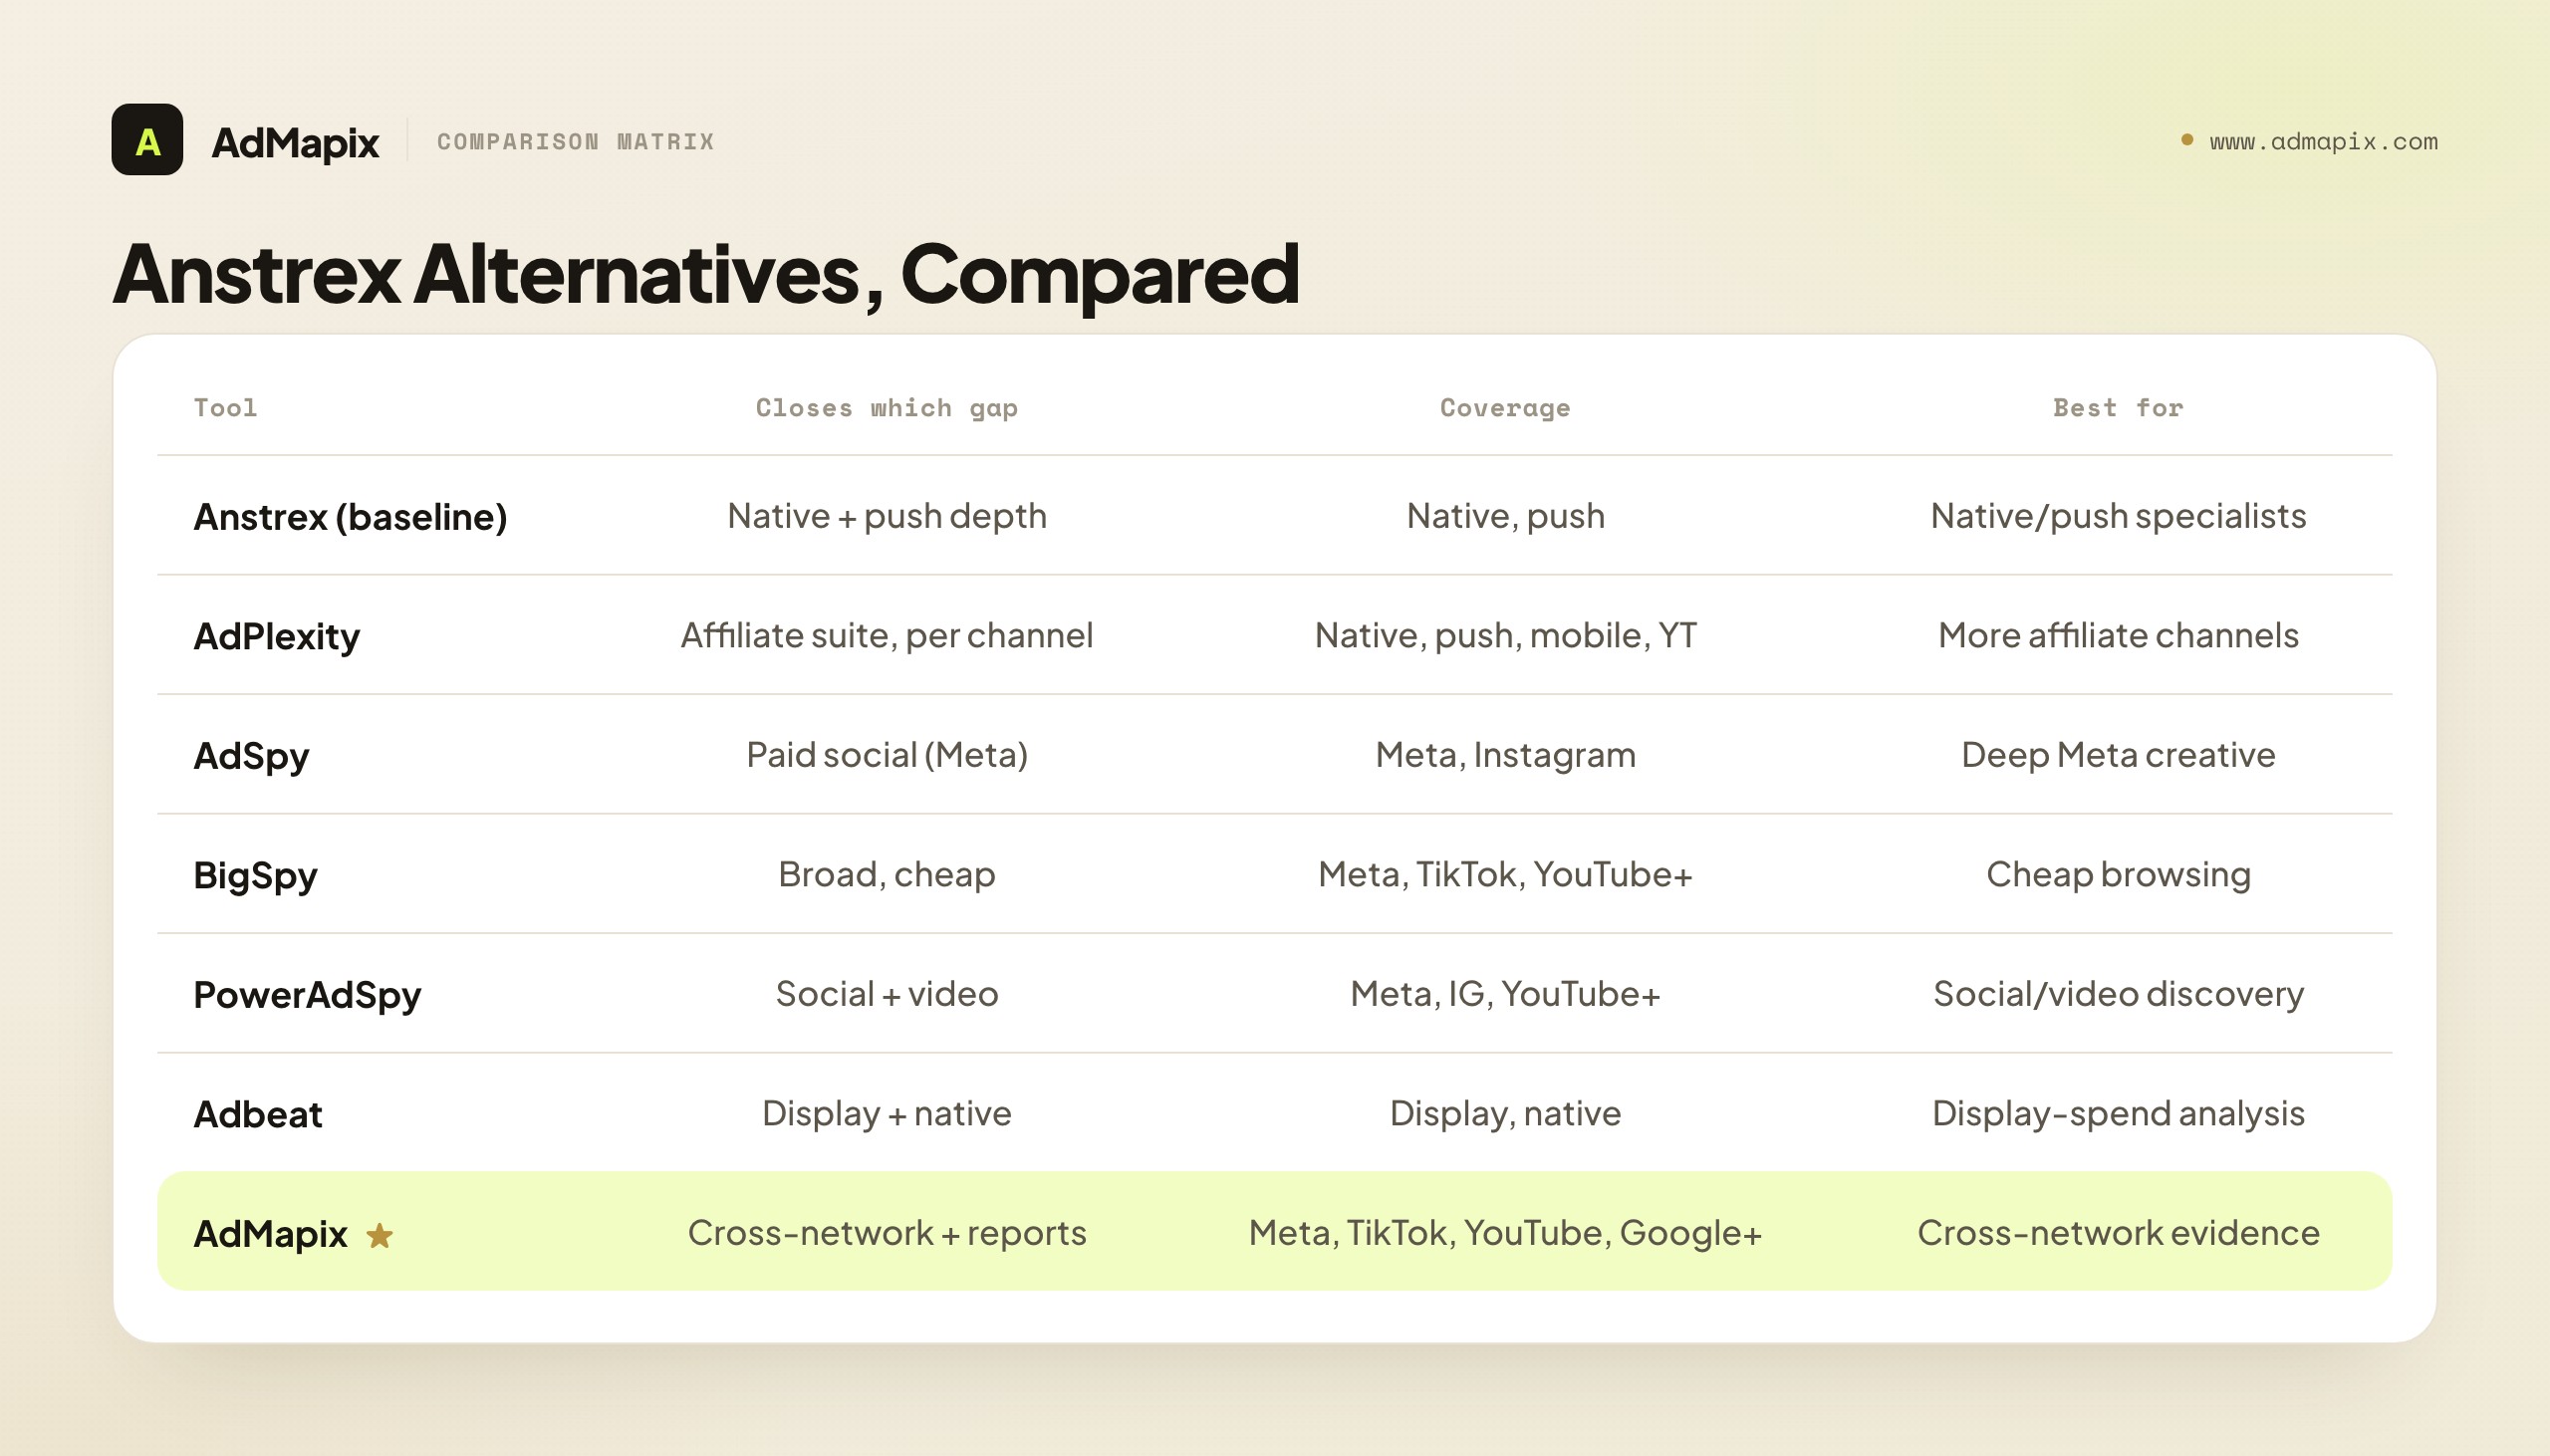This screenshot has height=1456, width=2550.
Task: Select the Tool column header
Action: tap(225, 407)
